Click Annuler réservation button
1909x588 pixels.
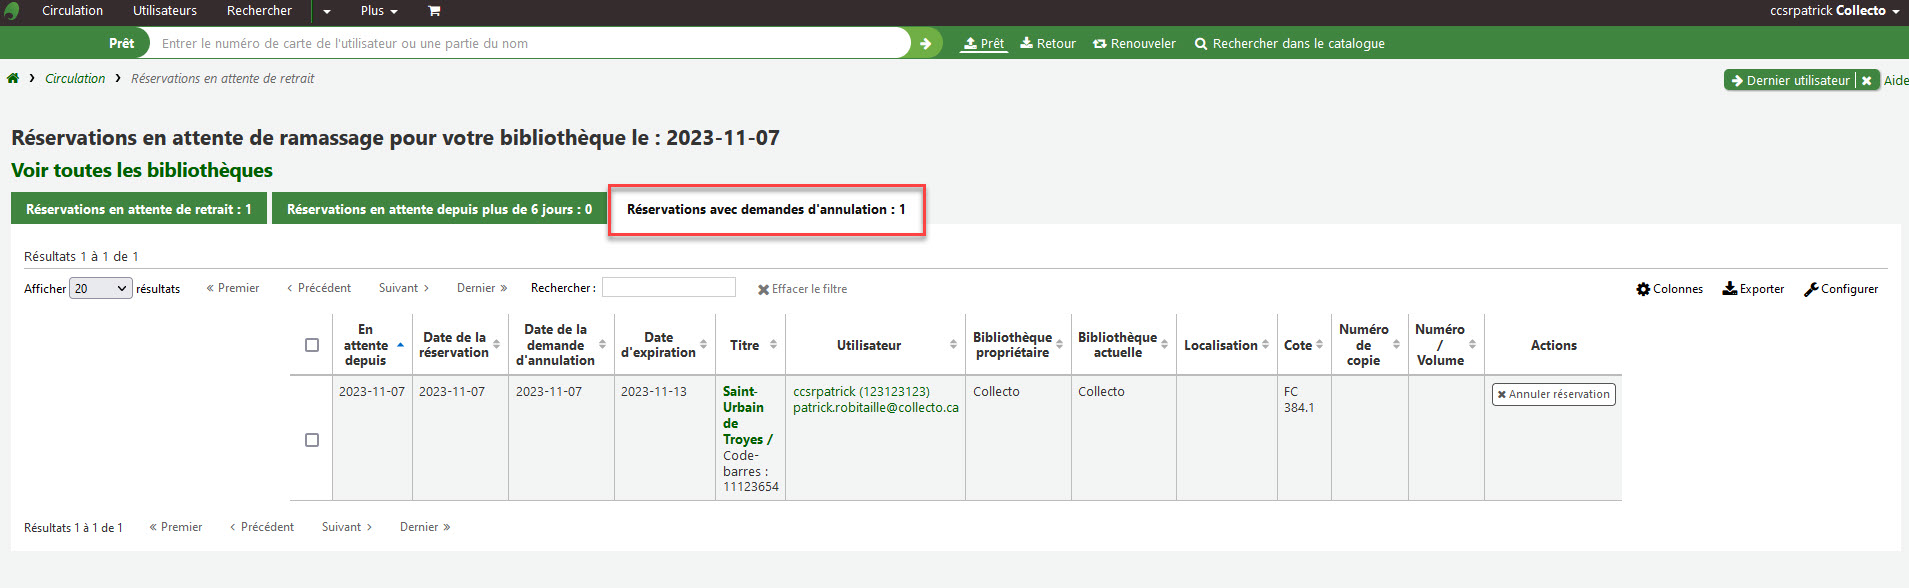coord(1554,394)
